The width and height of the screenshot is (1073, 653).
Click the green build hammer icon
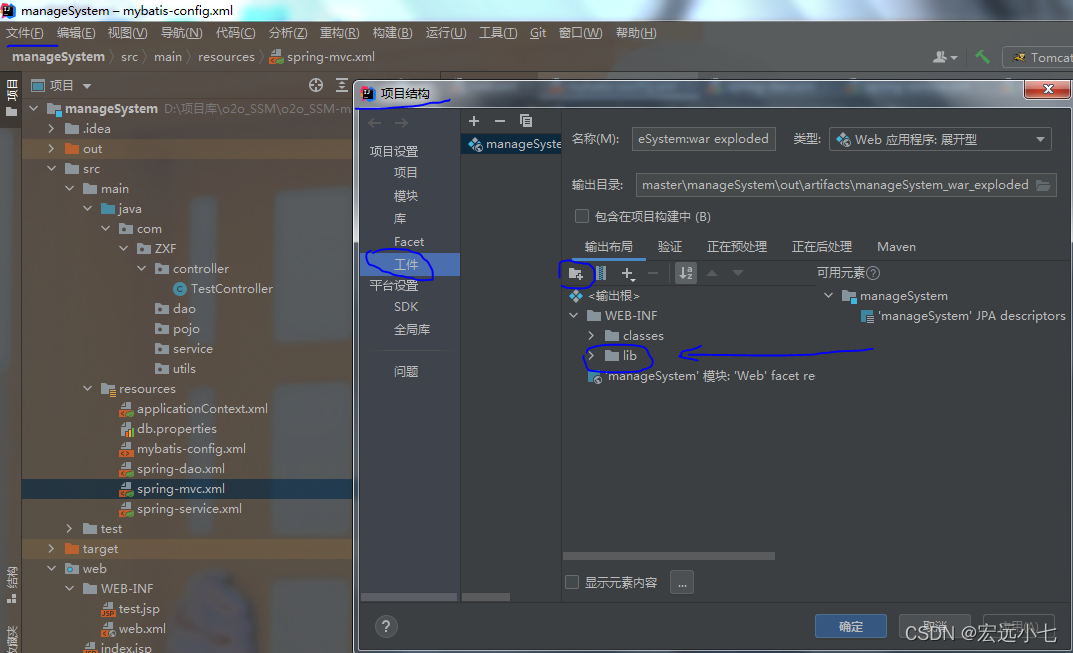click(983, 57)
